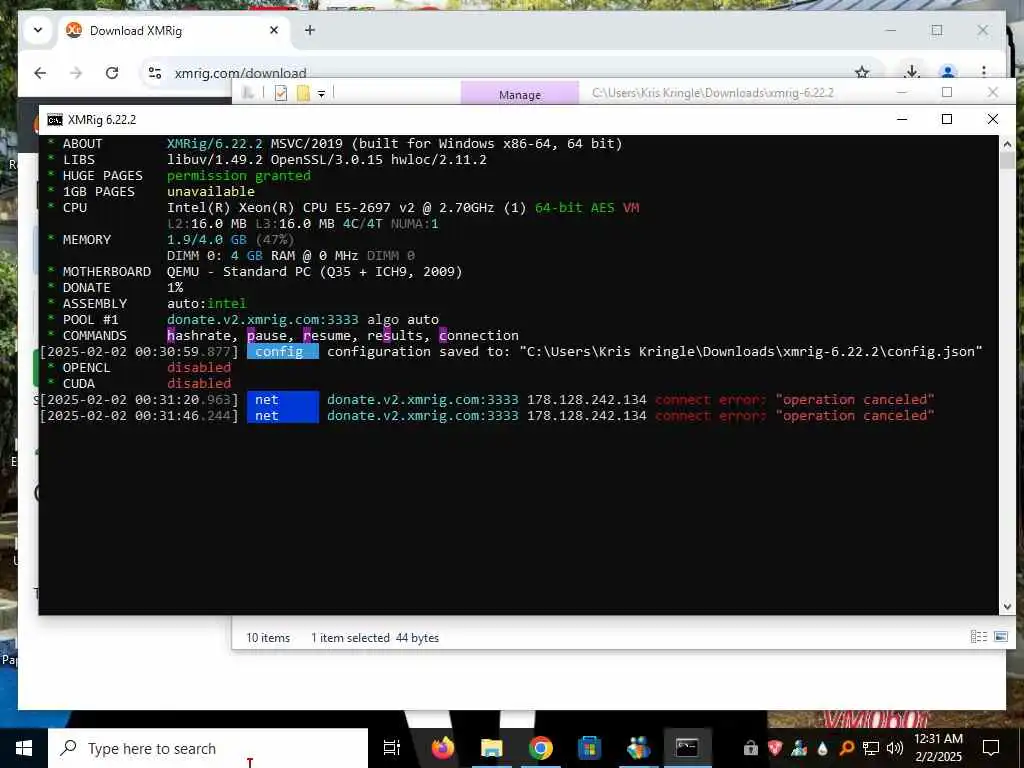The width and height of the screenshot is (1024, 768).
Task: Click the File Explorer Properties quick access icon
Action: (x=281, y=93)
